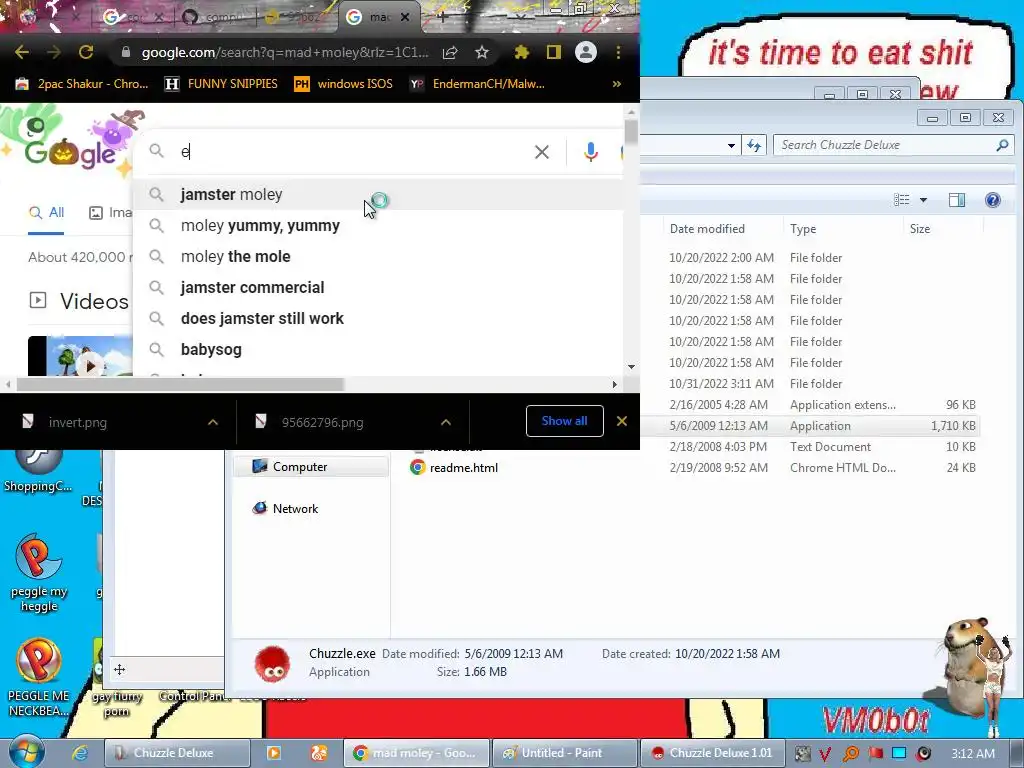Clear the search box with the X
Viewport: 1024px width, 768px height.
click(x=541, y=152)
